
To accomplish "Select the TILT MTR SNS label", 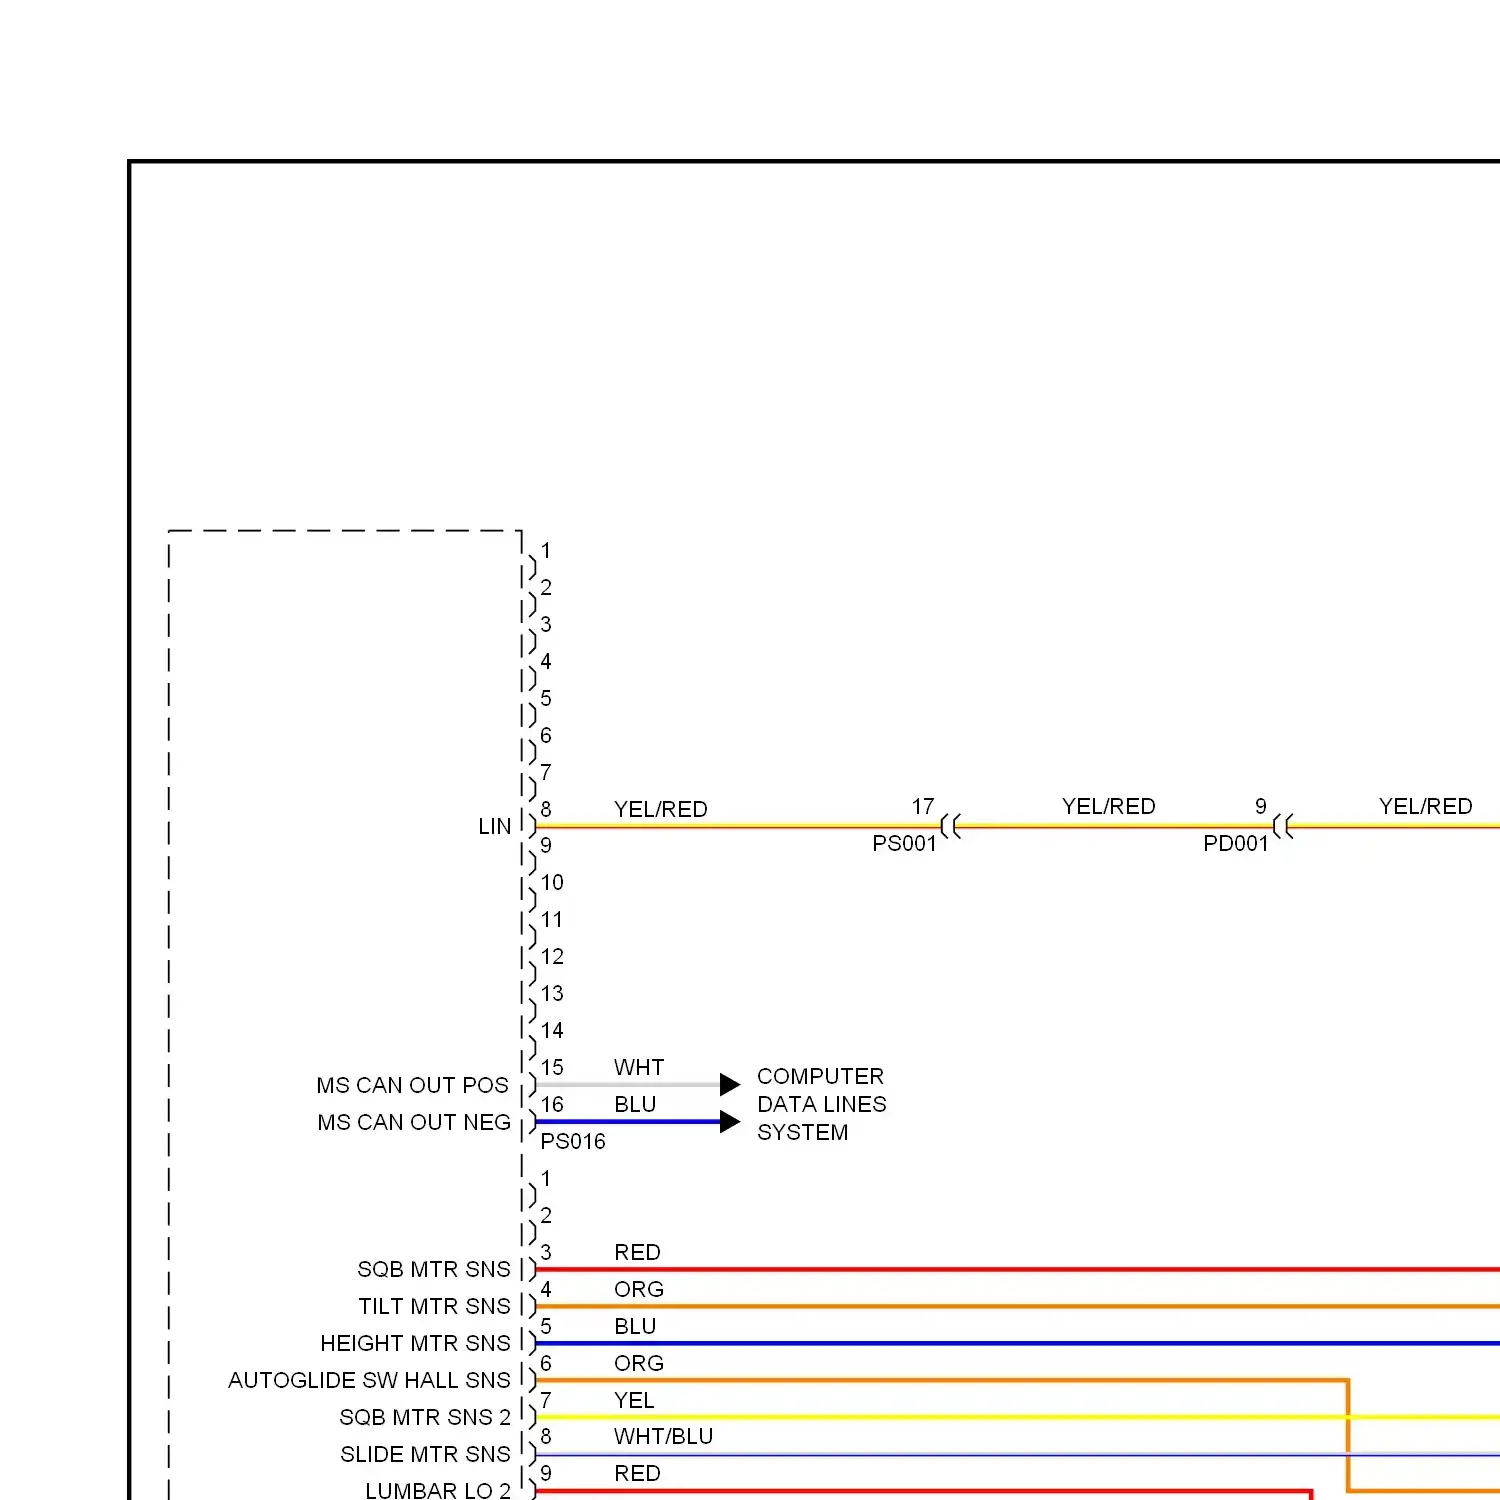I will pyautogui.click(x=434, y=1306).
